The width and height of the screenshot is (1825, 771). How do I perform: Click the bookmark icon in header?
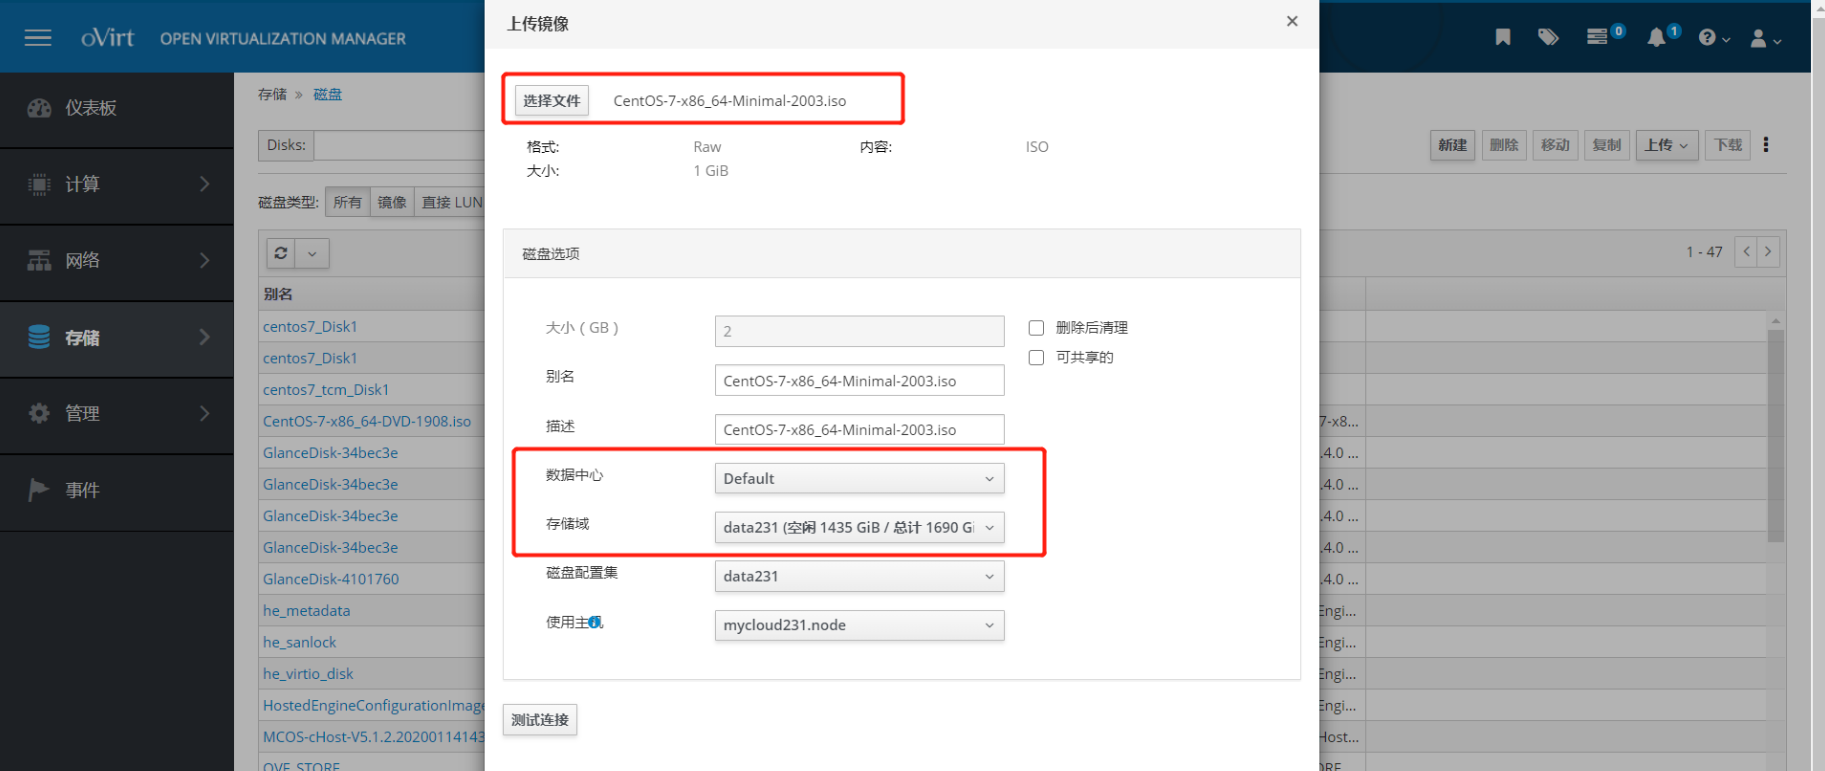(x=1502, y=37)
